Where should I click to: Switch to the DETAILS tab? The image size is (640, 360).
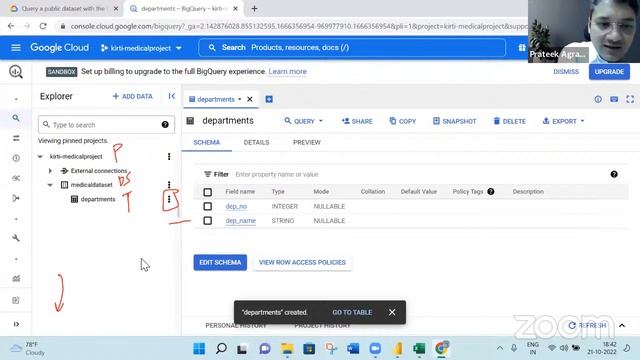click(256, 142)
